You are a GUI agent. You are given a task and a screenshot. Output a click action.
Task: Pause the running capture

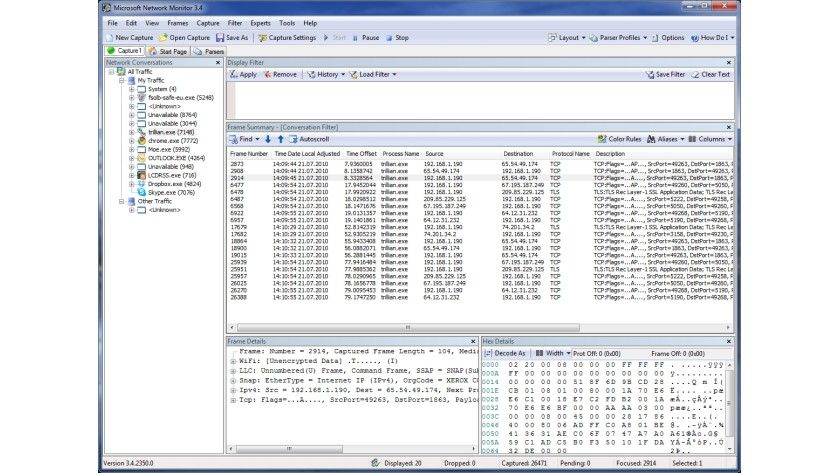point(366,37)
